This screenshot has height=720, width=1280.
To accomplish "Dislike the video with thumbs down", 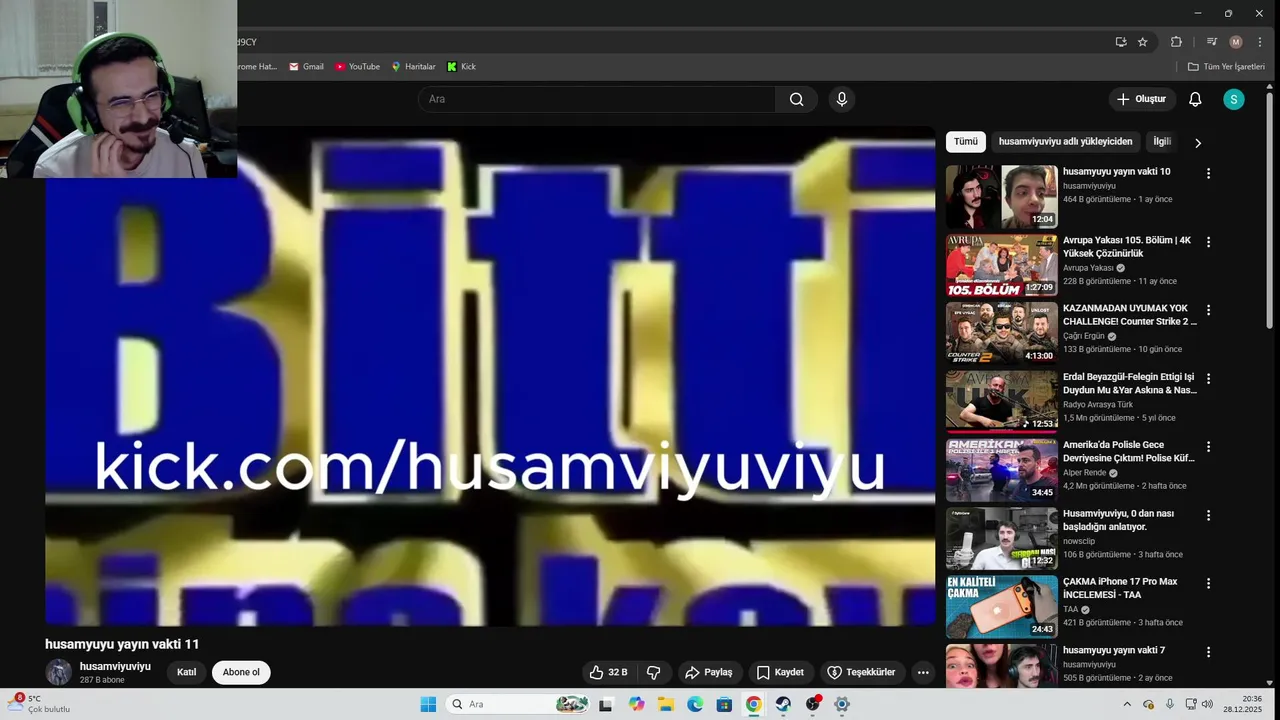I will 654,672.
